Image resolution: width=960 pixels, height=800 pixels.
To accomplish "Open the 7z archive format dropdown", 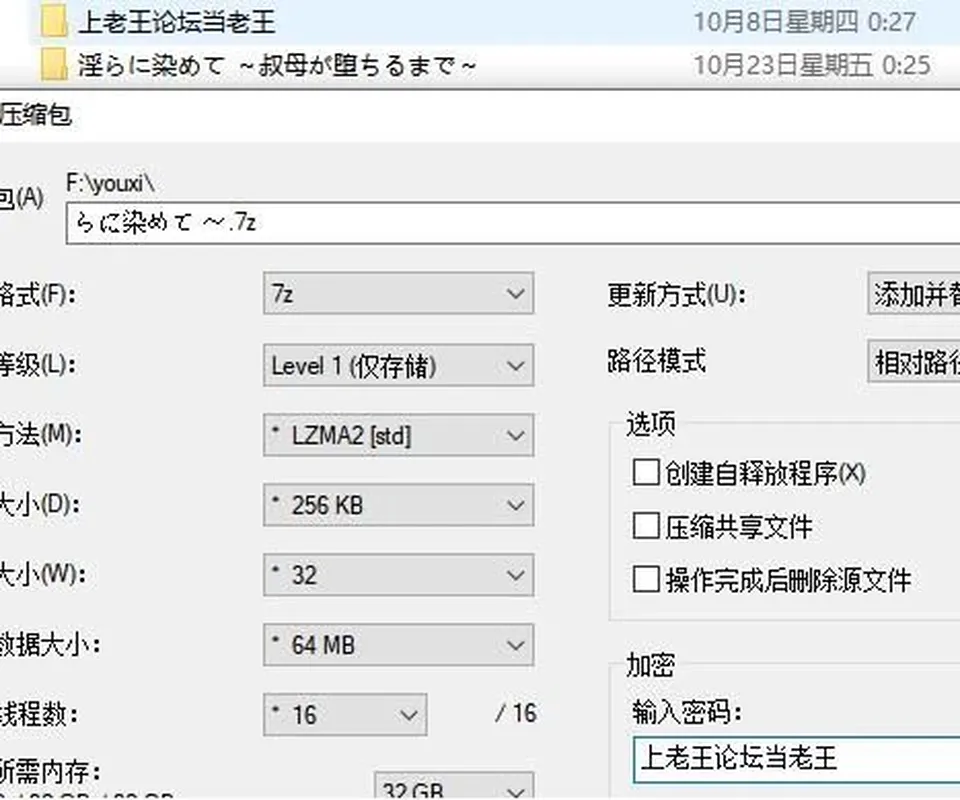I will pos(399,294).
